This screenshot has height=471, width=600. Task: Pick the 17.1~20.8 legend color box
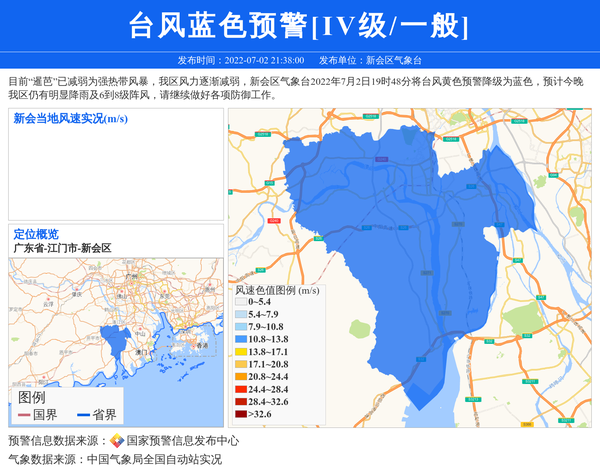tap(240, 364)
